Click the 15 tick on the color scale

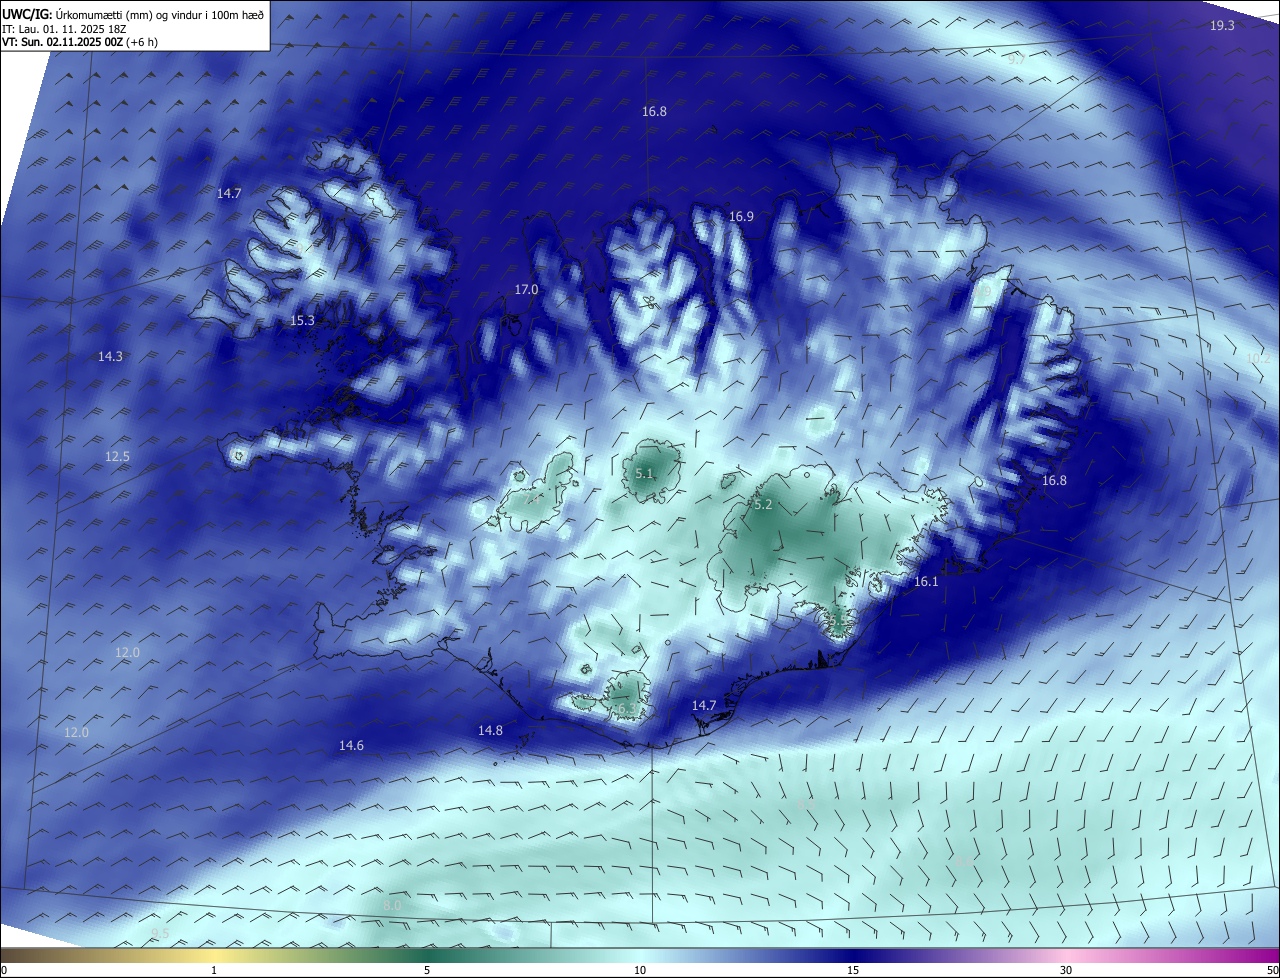tap(853, 970)
